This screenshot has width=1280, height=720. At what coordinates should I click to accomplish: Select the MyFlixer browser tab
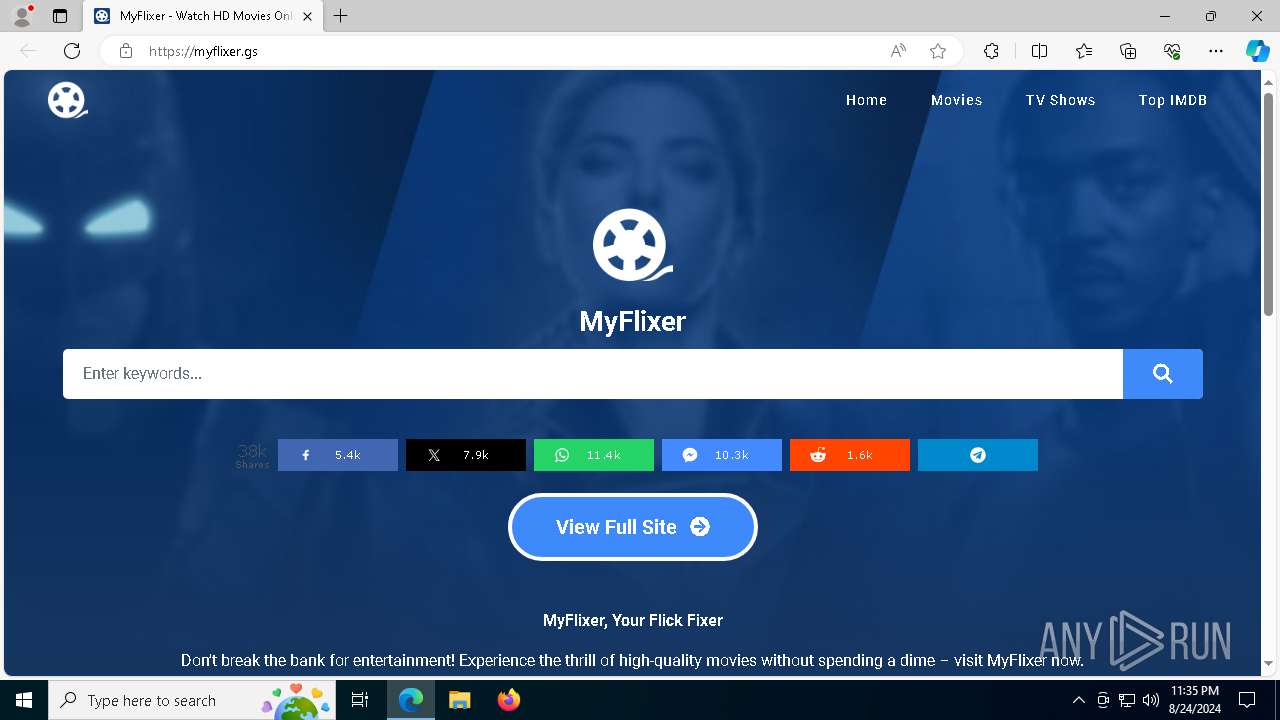pyautogui.click(x=203, y=16)
